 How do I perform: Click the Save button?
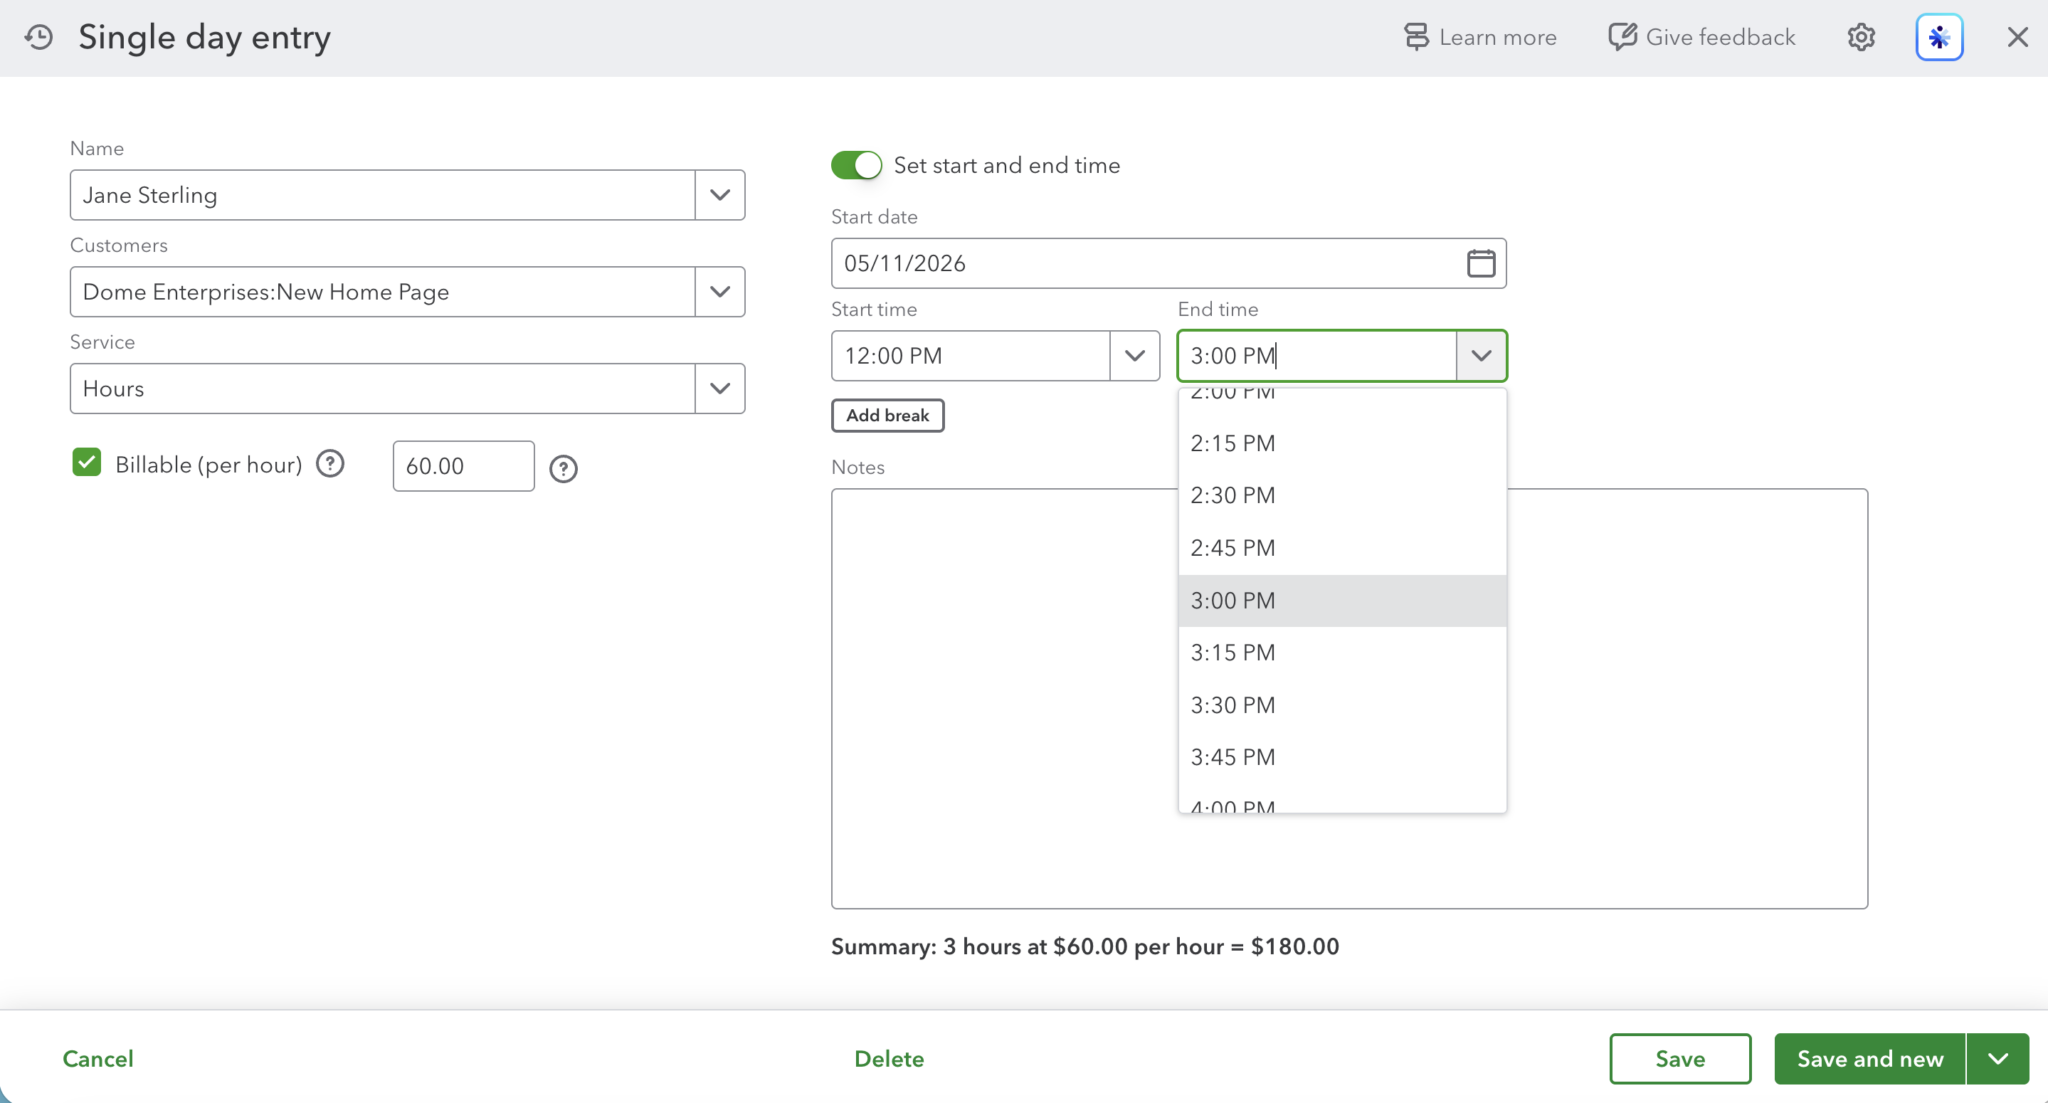coord(1680,1059)
